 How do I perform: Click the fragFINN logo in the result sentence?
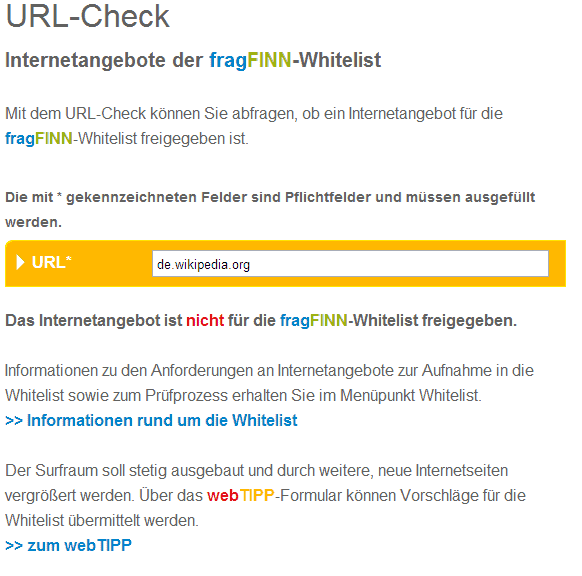tap(314, 321)
